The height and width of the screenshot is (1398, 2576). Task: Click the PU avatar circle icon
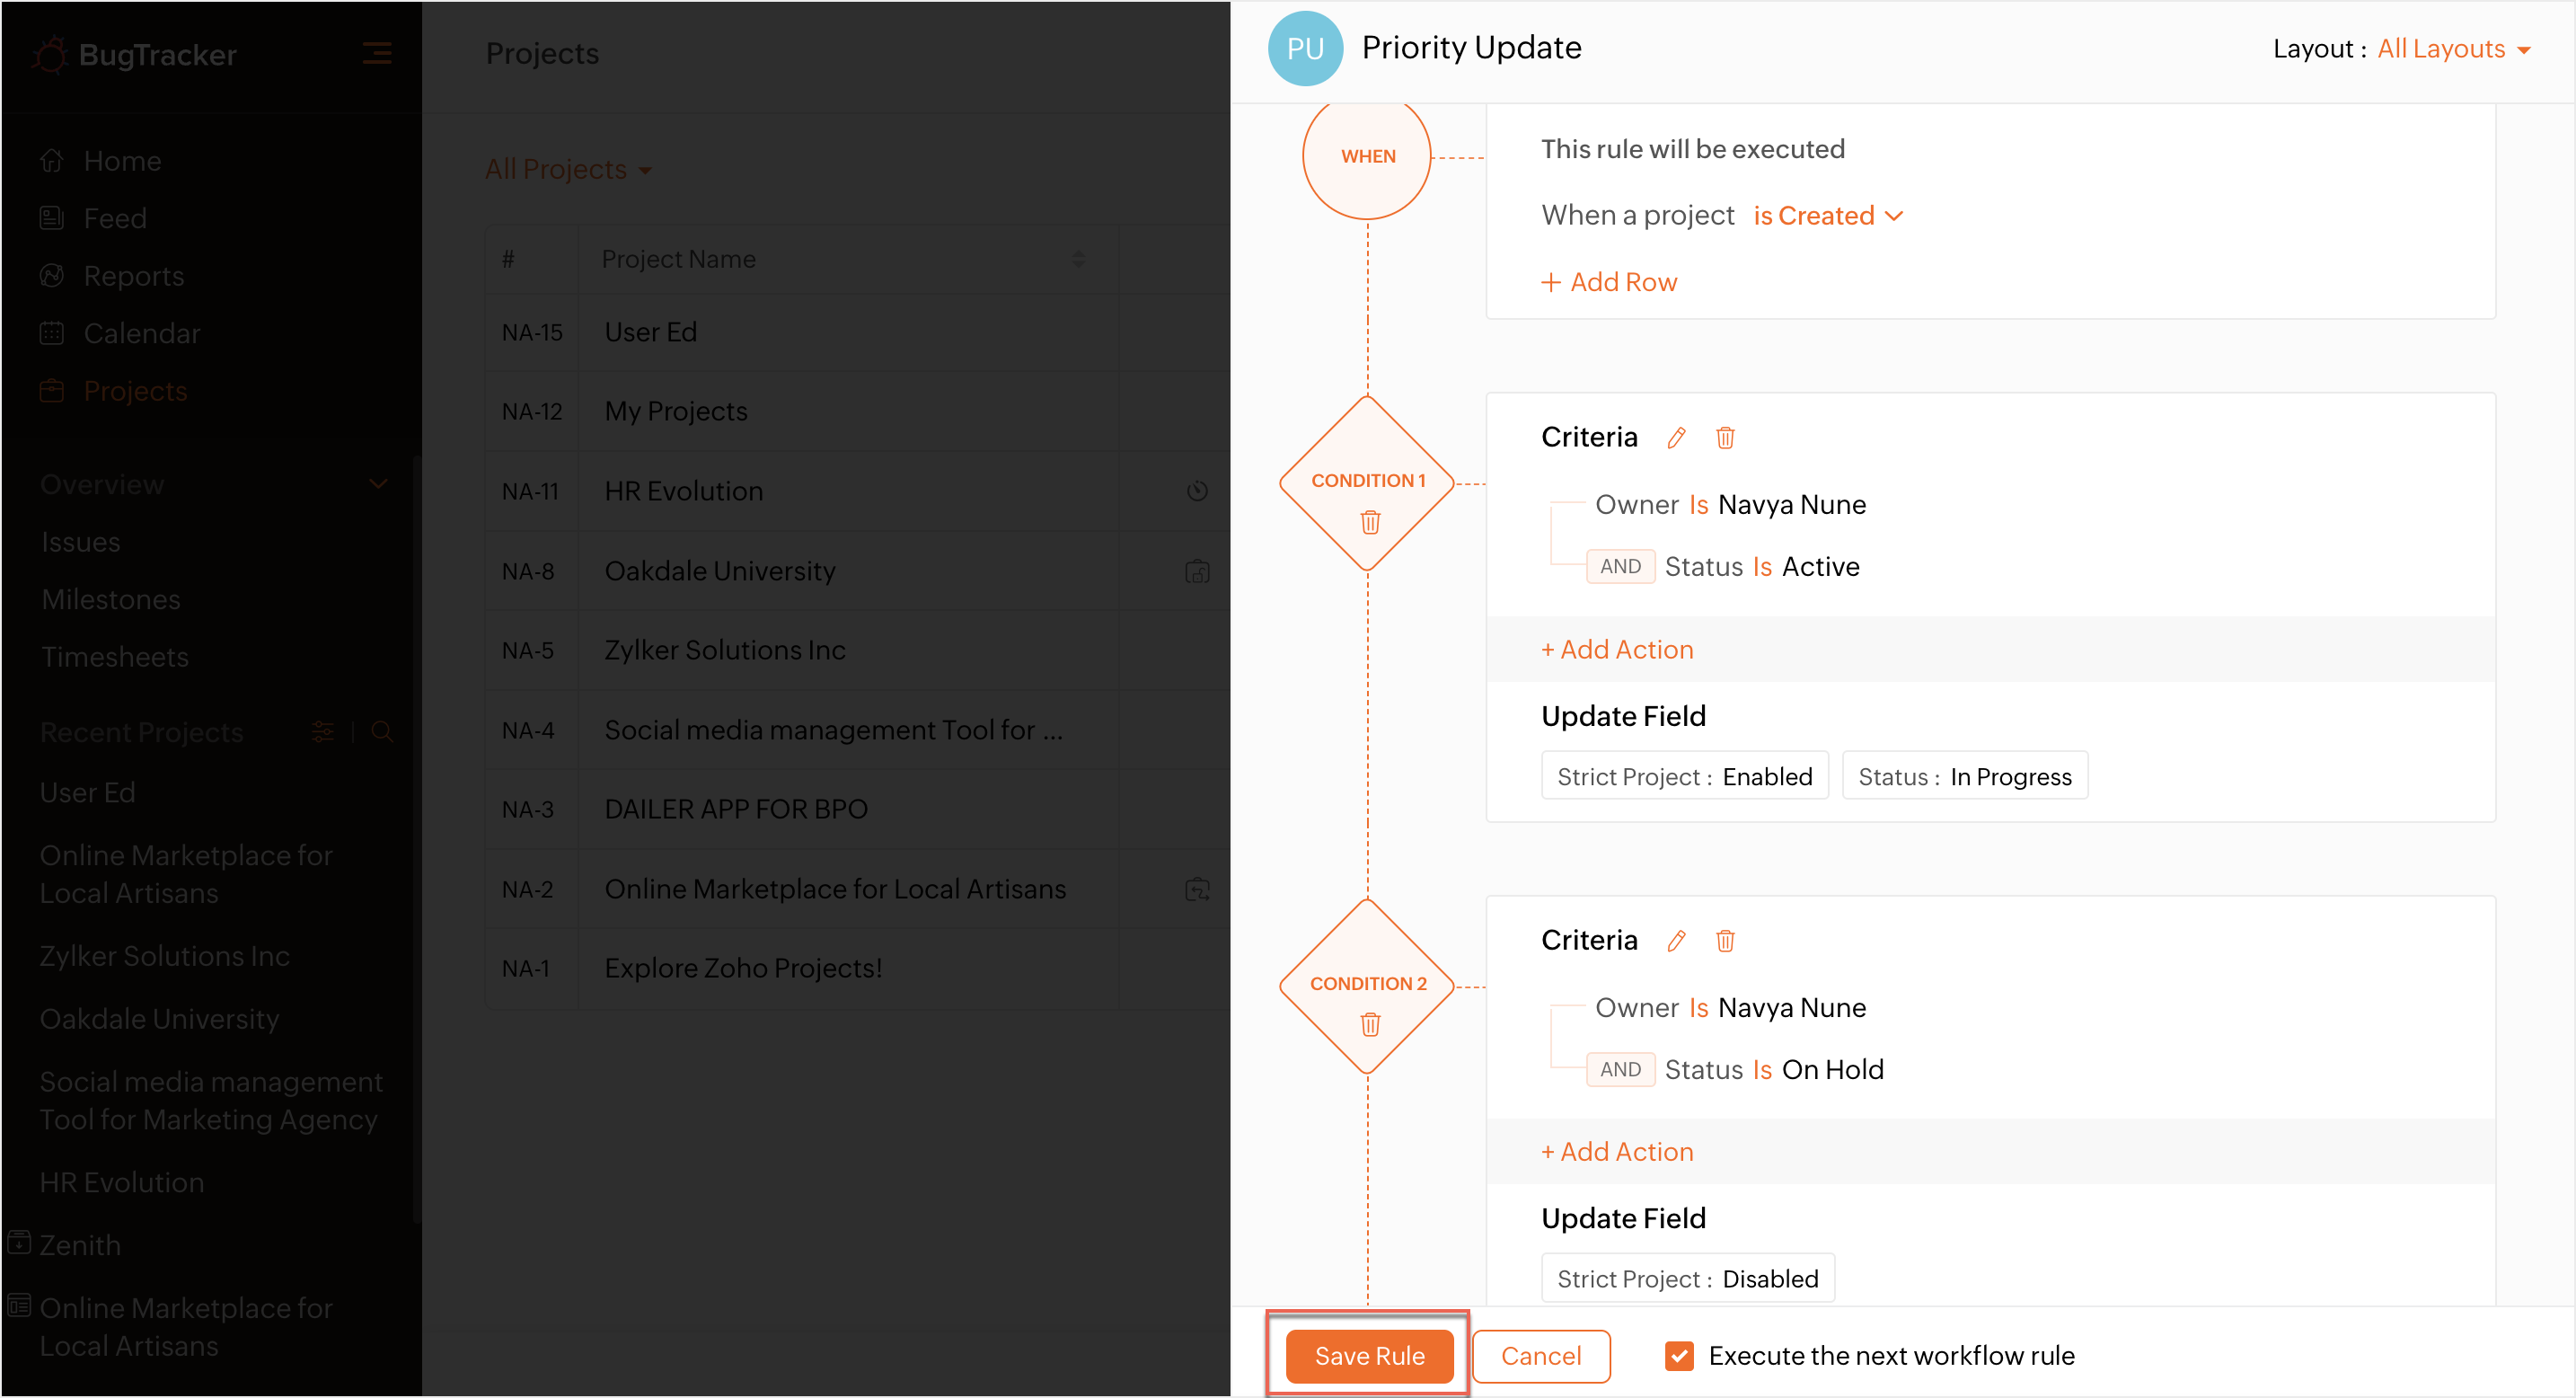point(1305,48)
